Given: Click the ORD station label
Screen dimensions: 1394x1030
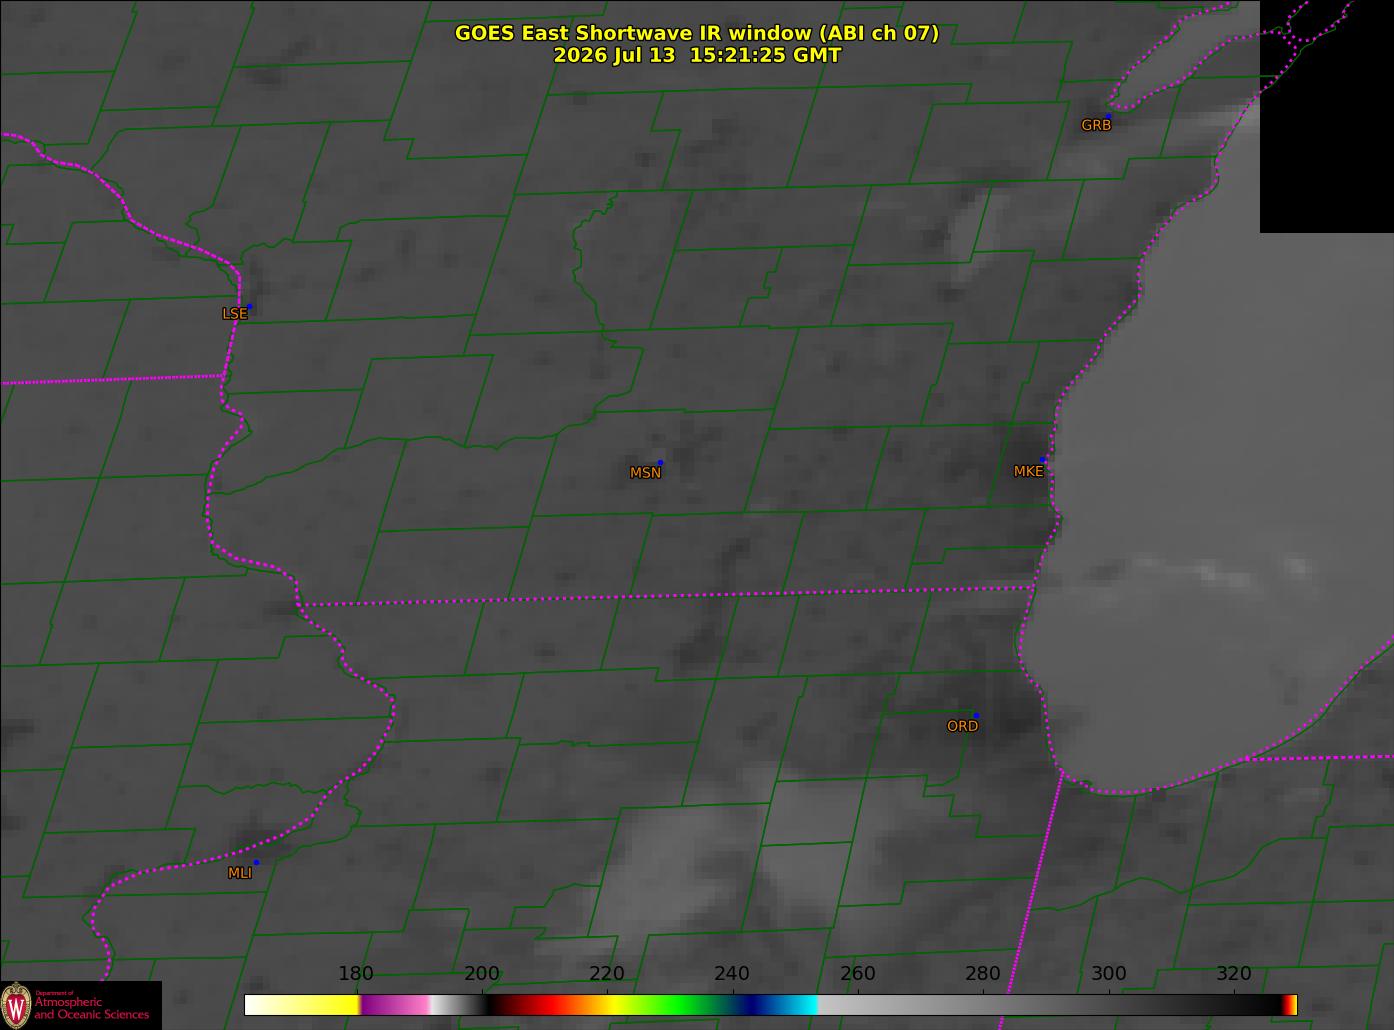Looking at the screenshot, I should 962,726.
